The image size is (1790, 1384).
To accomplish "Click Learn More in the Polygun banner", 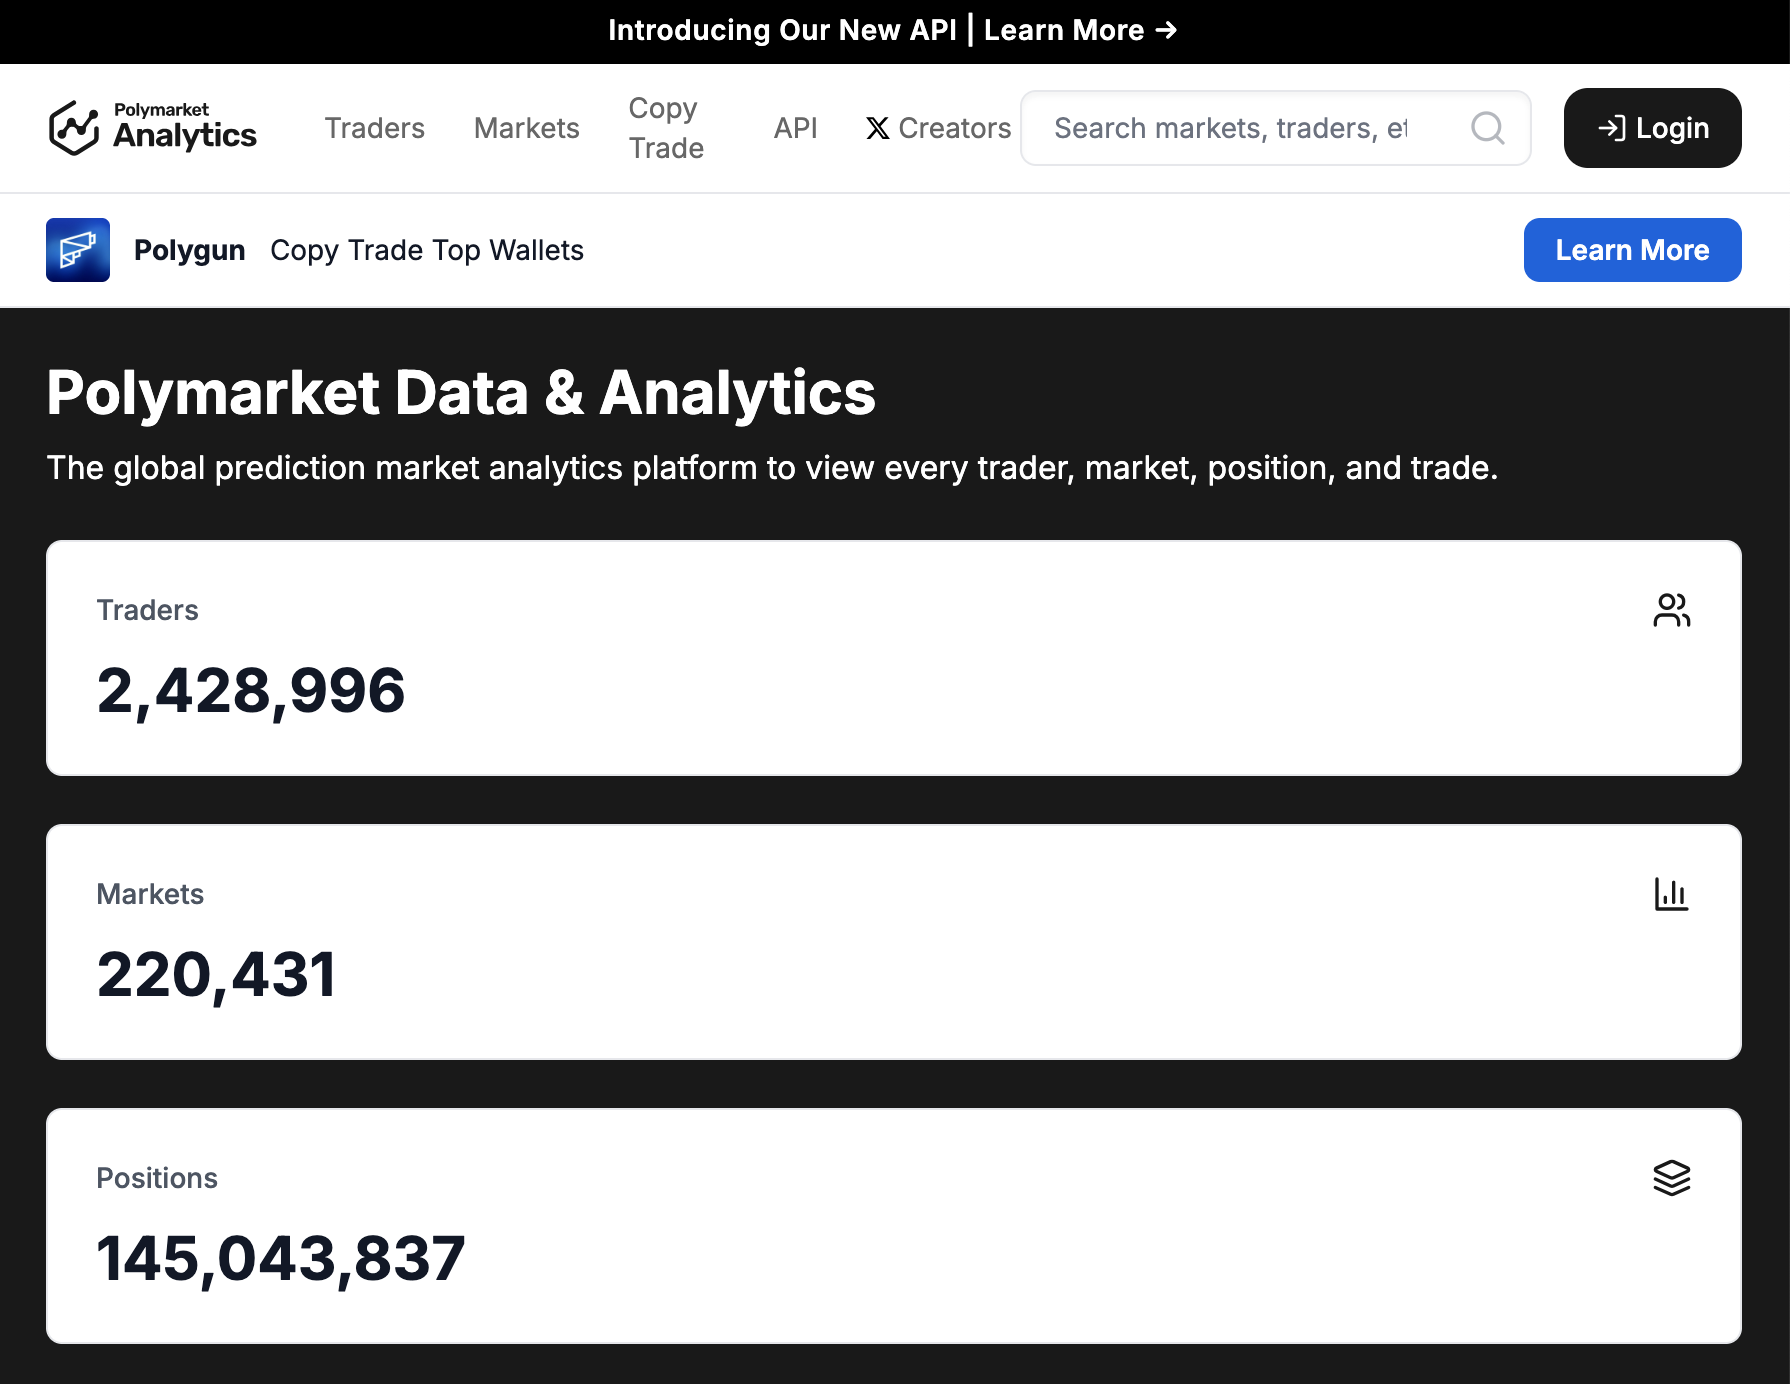I will [x=1632, y=250].
